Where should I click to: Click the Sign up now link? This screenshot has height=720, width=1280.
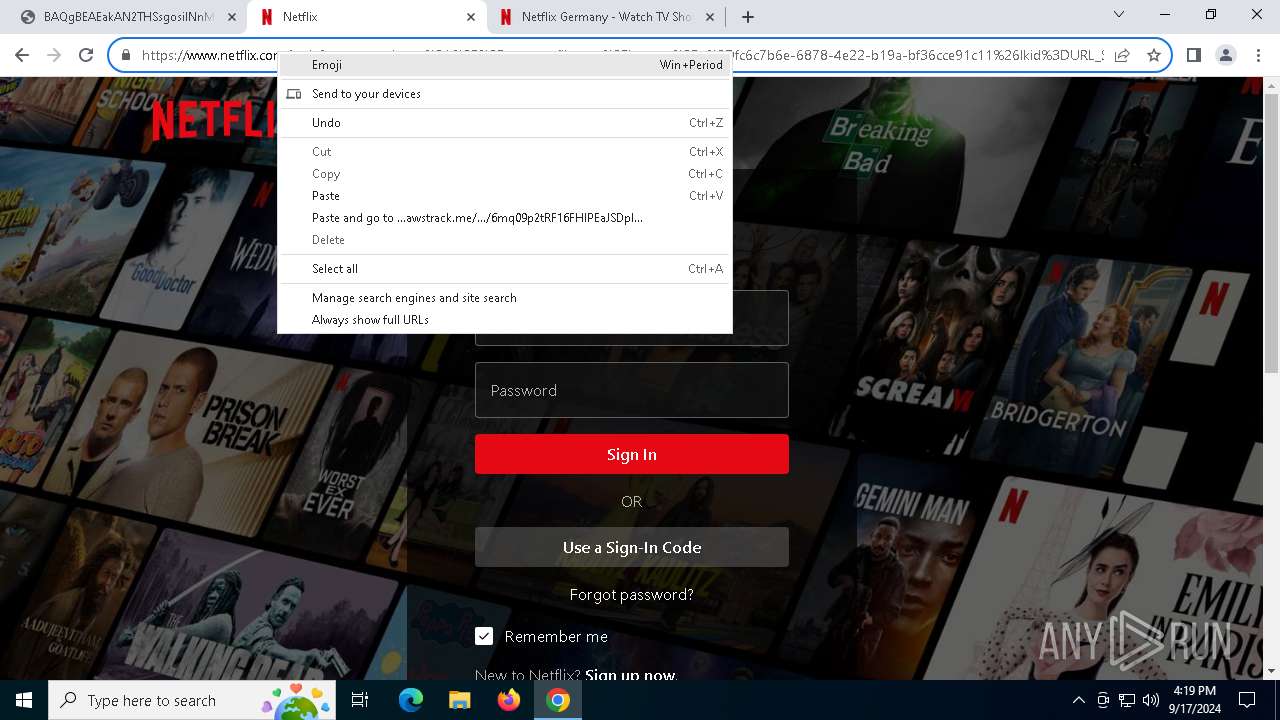click(631, 675)
